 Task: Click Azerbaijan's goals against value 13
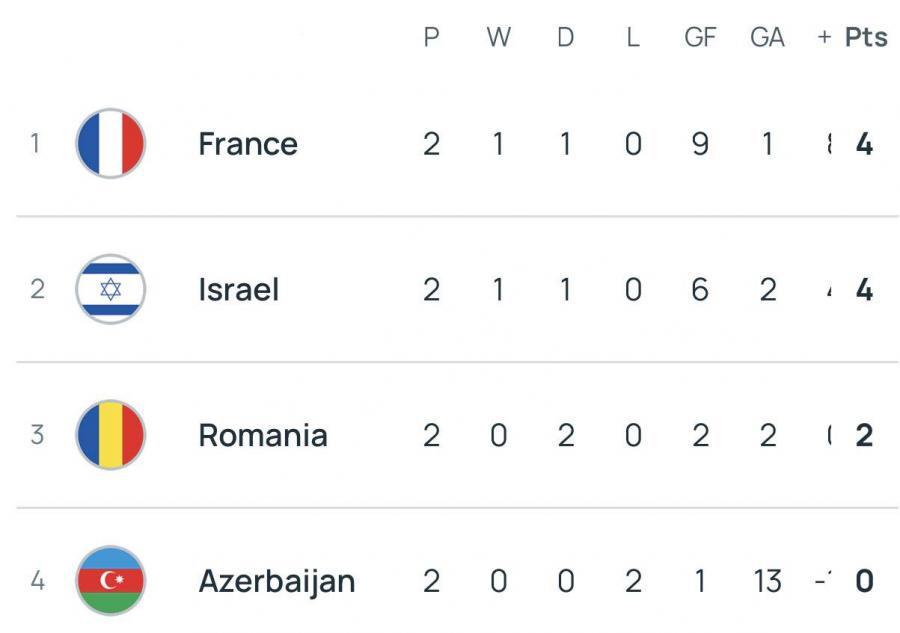point(767,581)
